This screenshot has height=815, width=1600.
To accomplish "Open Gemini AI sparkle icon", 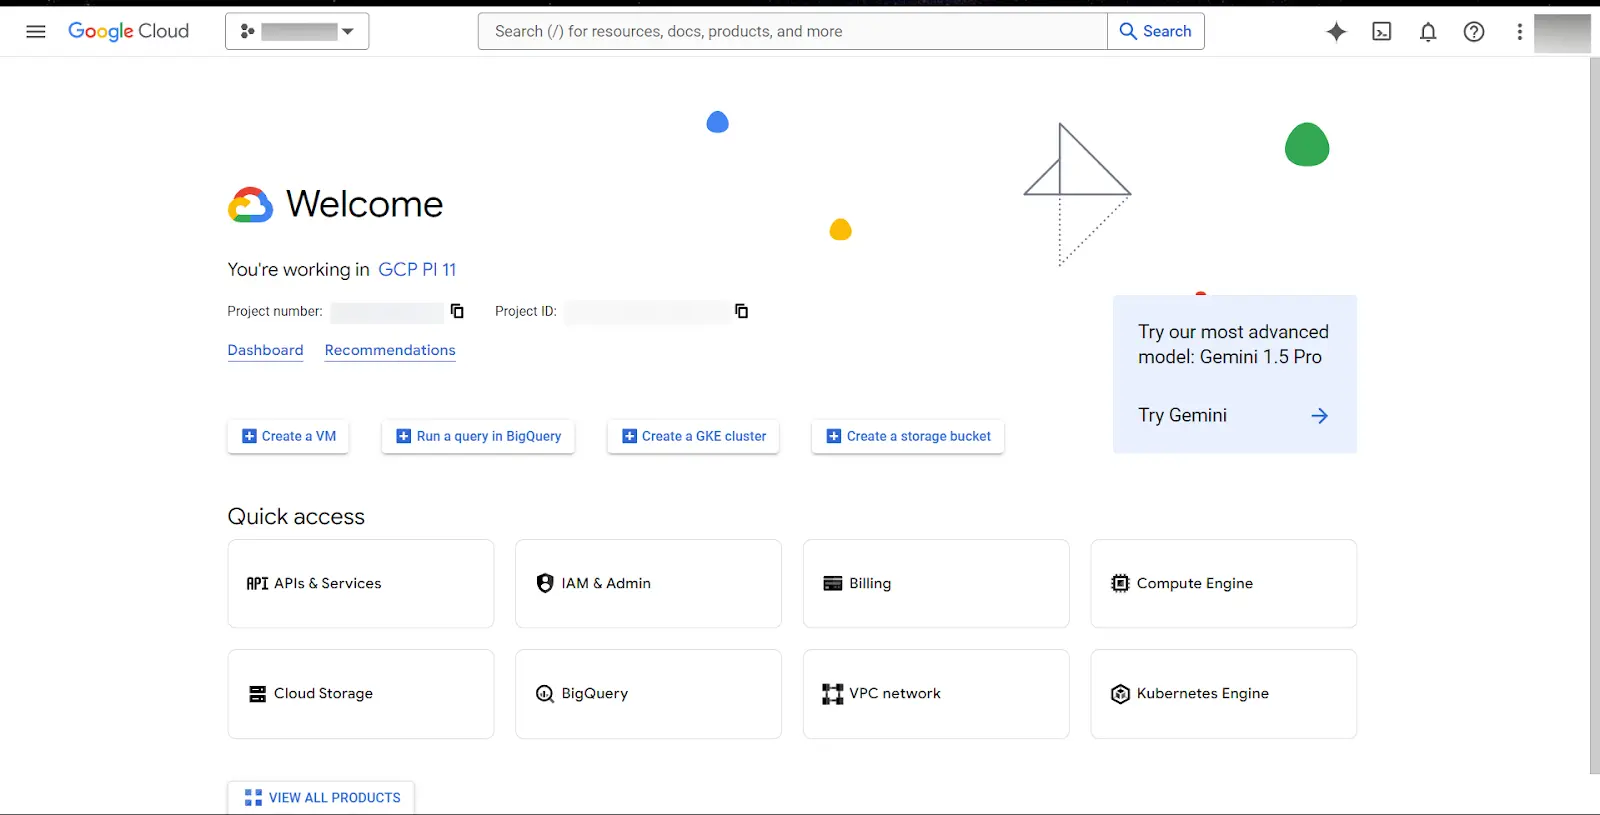I will [x=1336, y=32].
